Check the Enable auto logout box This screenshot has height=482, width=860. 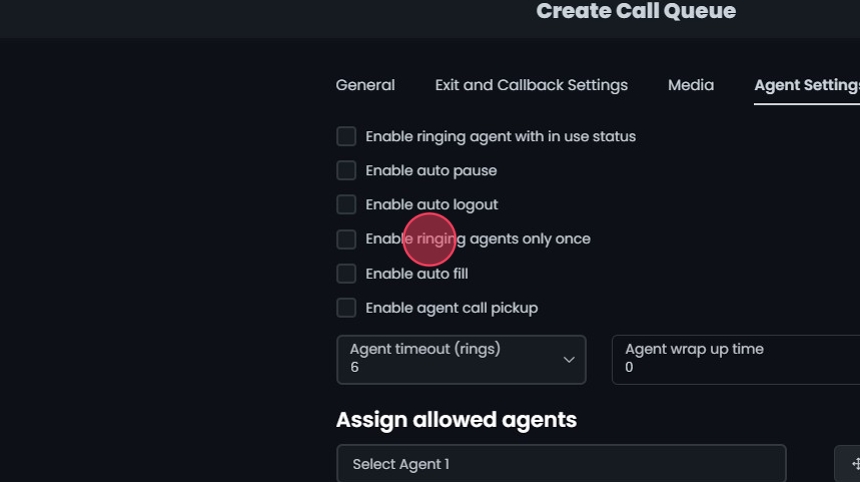(x=346, y=205)
